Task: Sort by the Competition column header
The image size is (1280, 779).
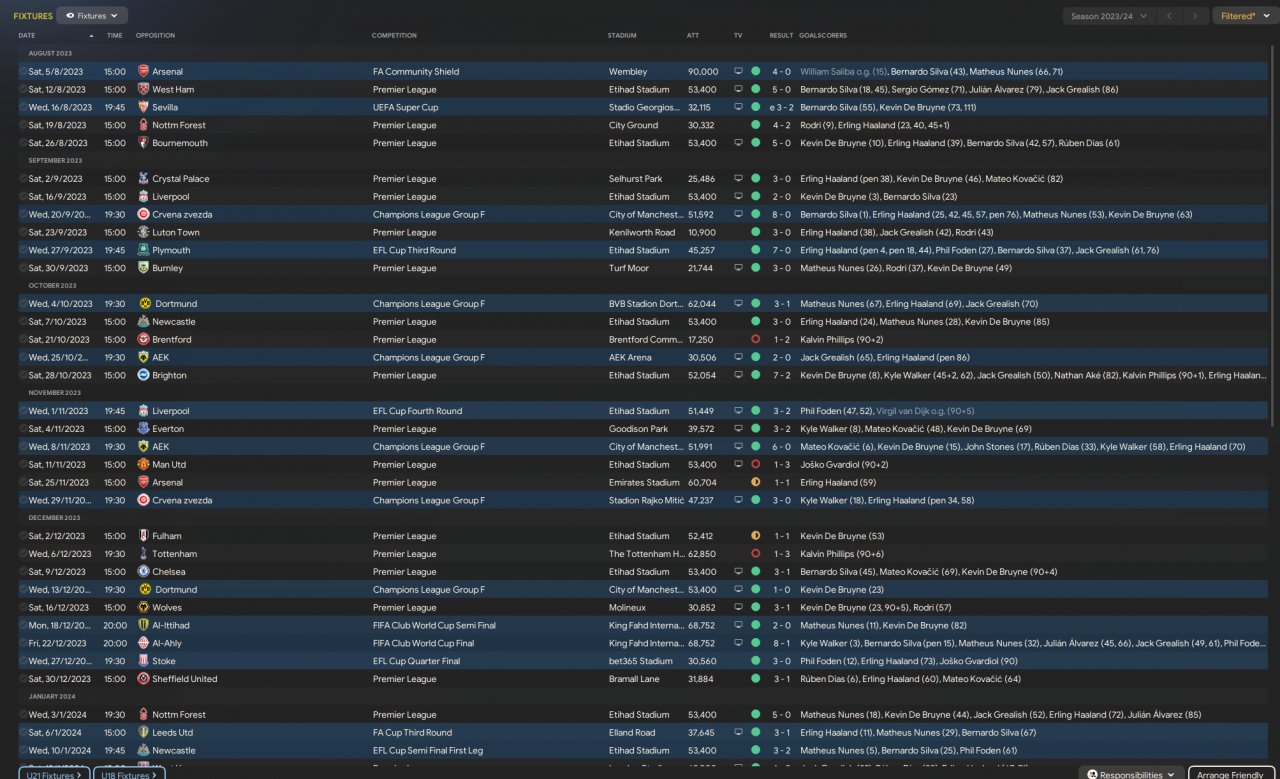Action: pos(394,35)
